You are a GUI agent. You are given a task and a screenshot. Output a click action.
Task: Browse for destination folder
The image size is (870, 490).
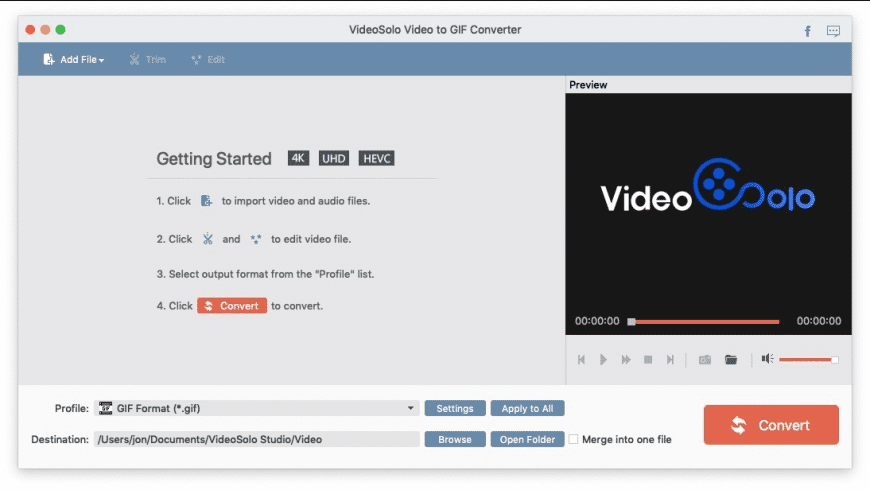pyautogui.click(x=455, y=440)
